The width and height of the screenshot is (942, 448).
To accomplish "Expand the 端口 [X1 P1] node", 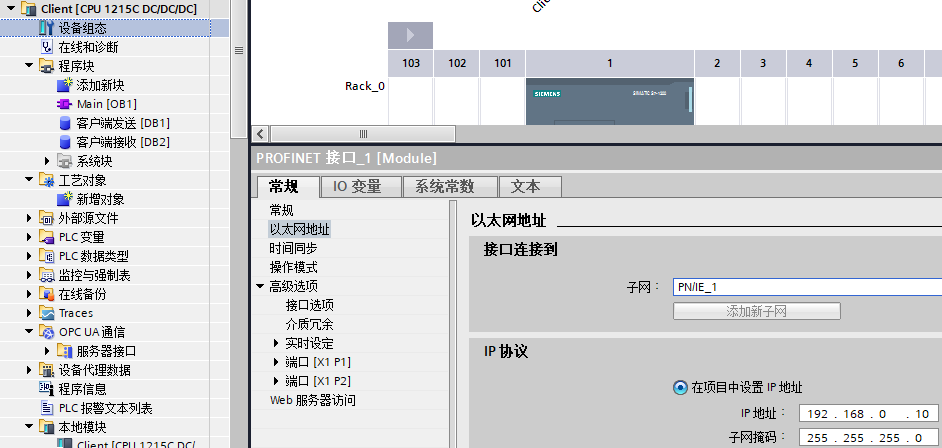I will pos(277,363).
